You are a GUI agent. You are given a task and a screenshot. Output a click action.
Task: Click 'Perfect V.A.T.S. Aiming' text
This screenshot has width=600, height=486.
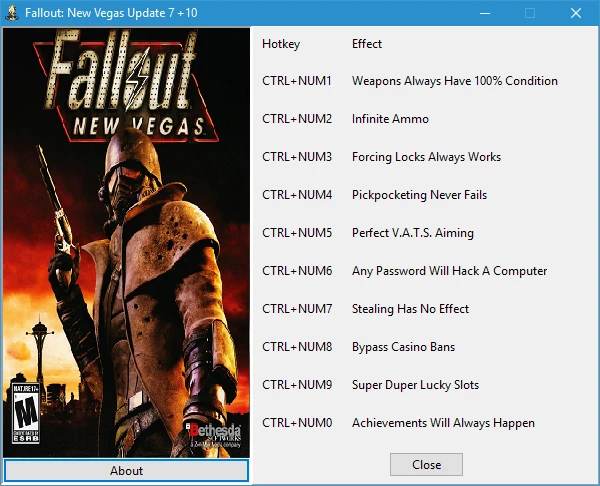coord(413,233)
